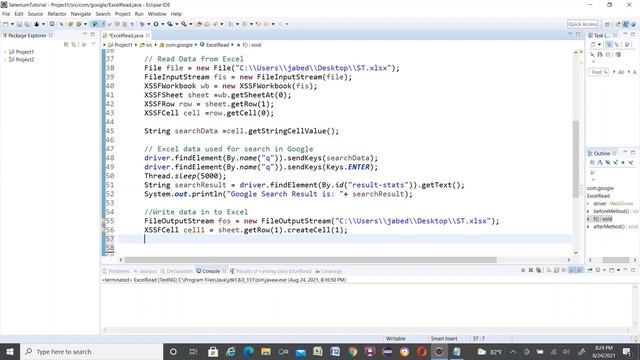Click the Coverage launch icon
Image resolution: width=640 pixels, height=360 pixels.
pos(170,24)
